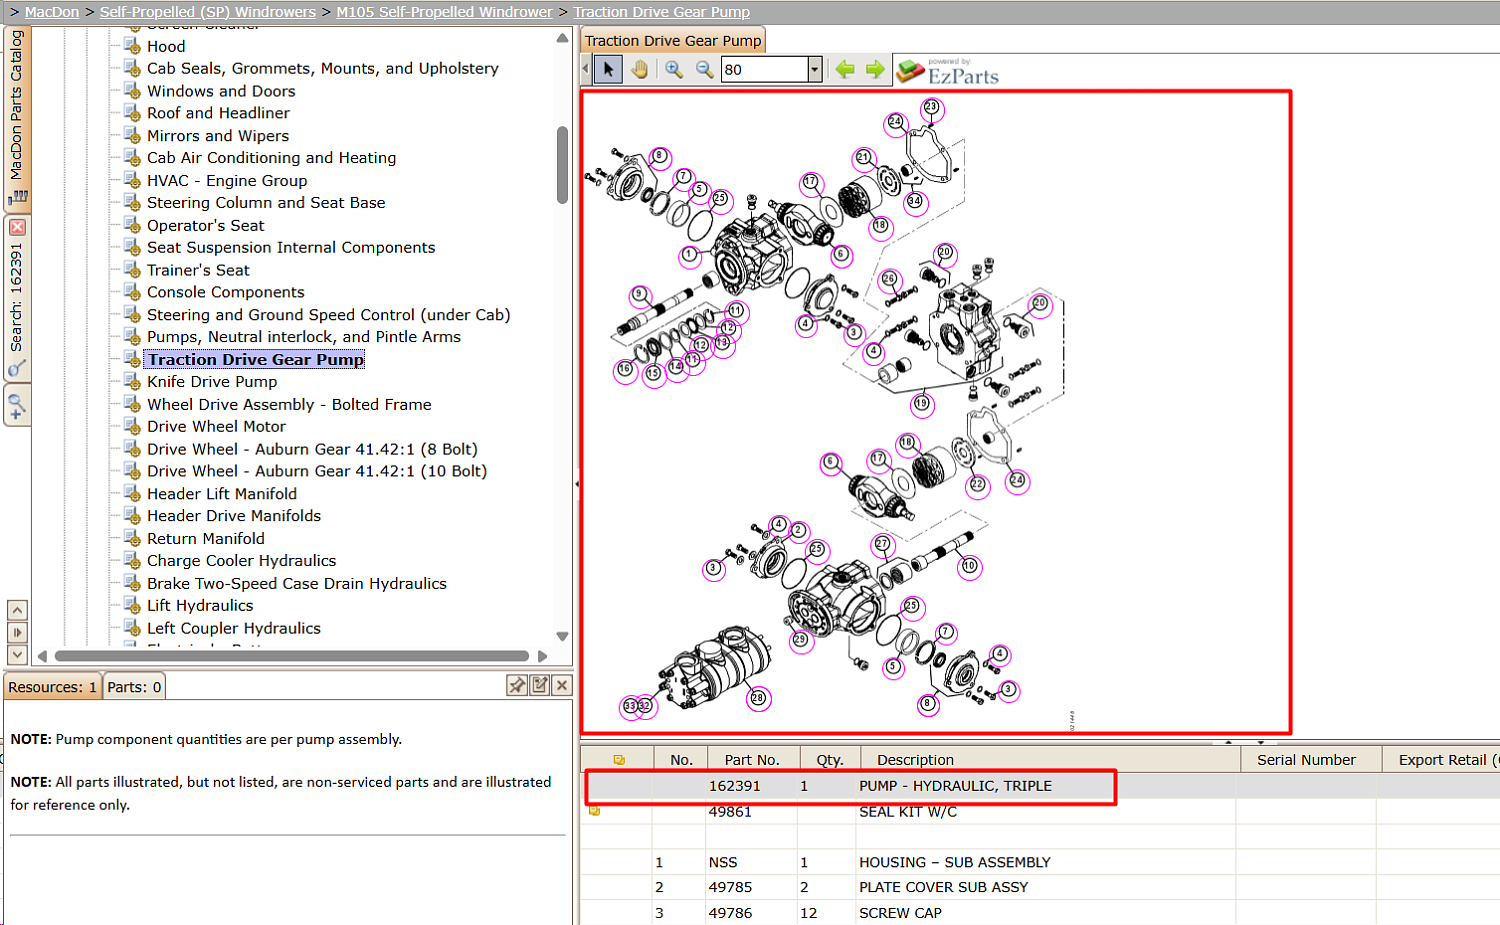The height and width of the screenshot is (925, 1500).
Task: Click the tree scroll-up arrow
Action: (562, 38)
